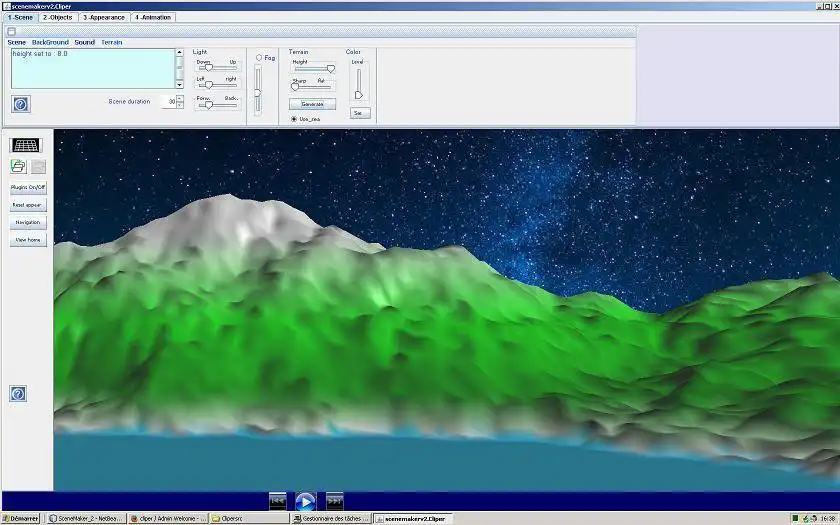Open help icon at bottom of left sidebar
The image size is (840, 525).
[x=18, y=394]
